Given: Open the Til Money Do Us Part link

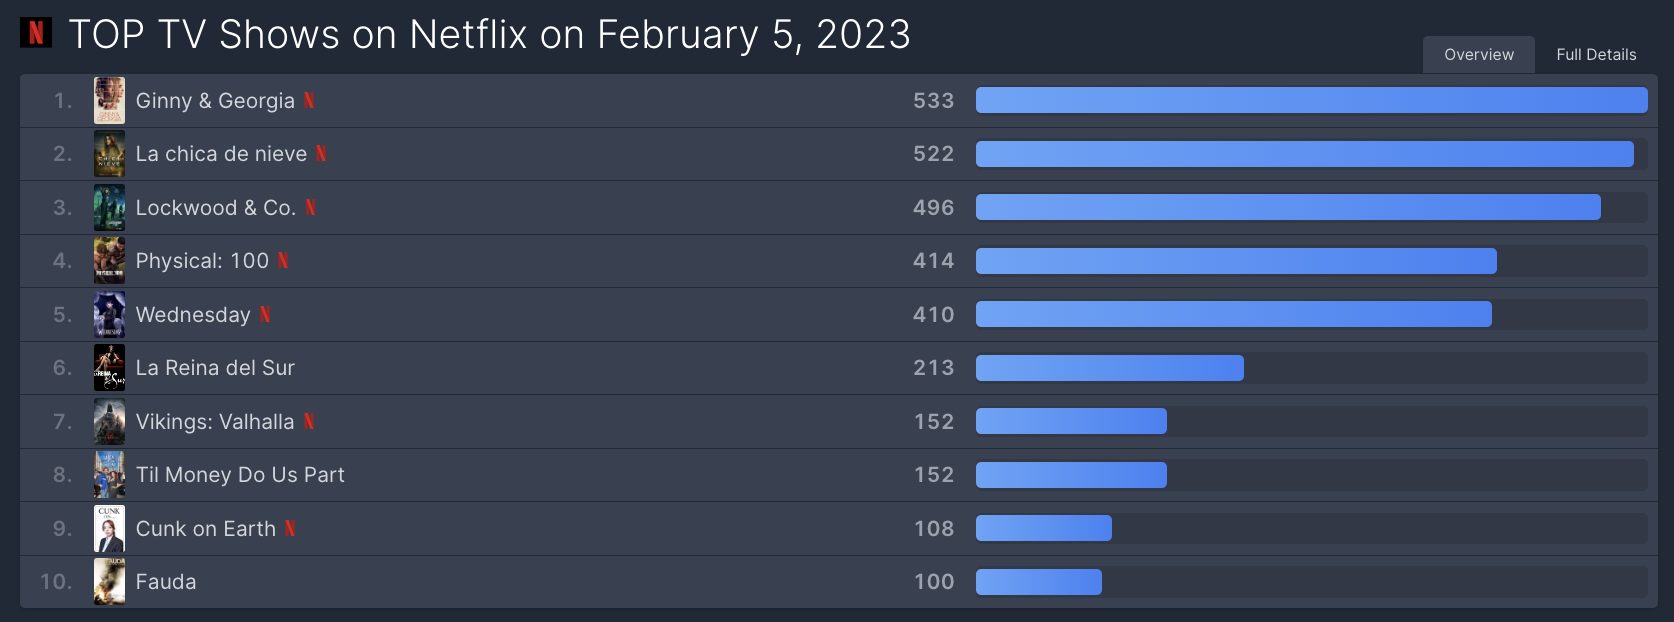Looking at the screenshot, I should [x=240, y=474].
